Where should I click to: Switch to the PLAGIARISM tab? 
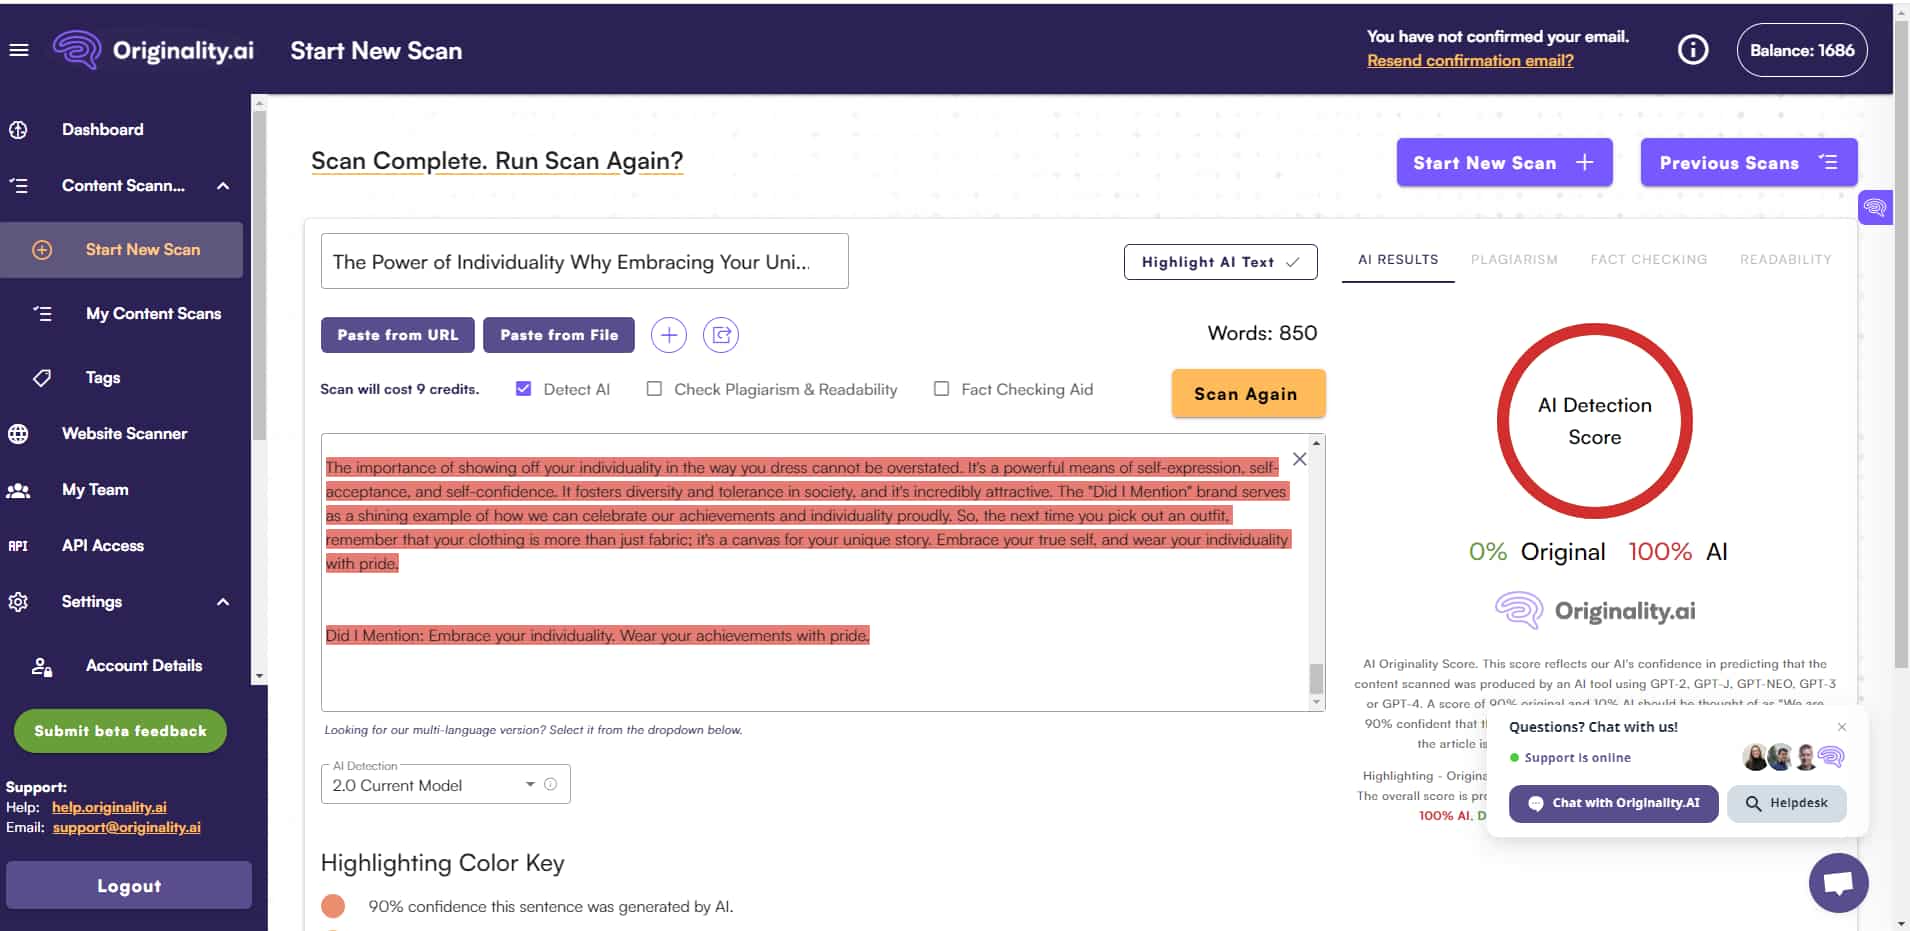[x=1514, y=260]
